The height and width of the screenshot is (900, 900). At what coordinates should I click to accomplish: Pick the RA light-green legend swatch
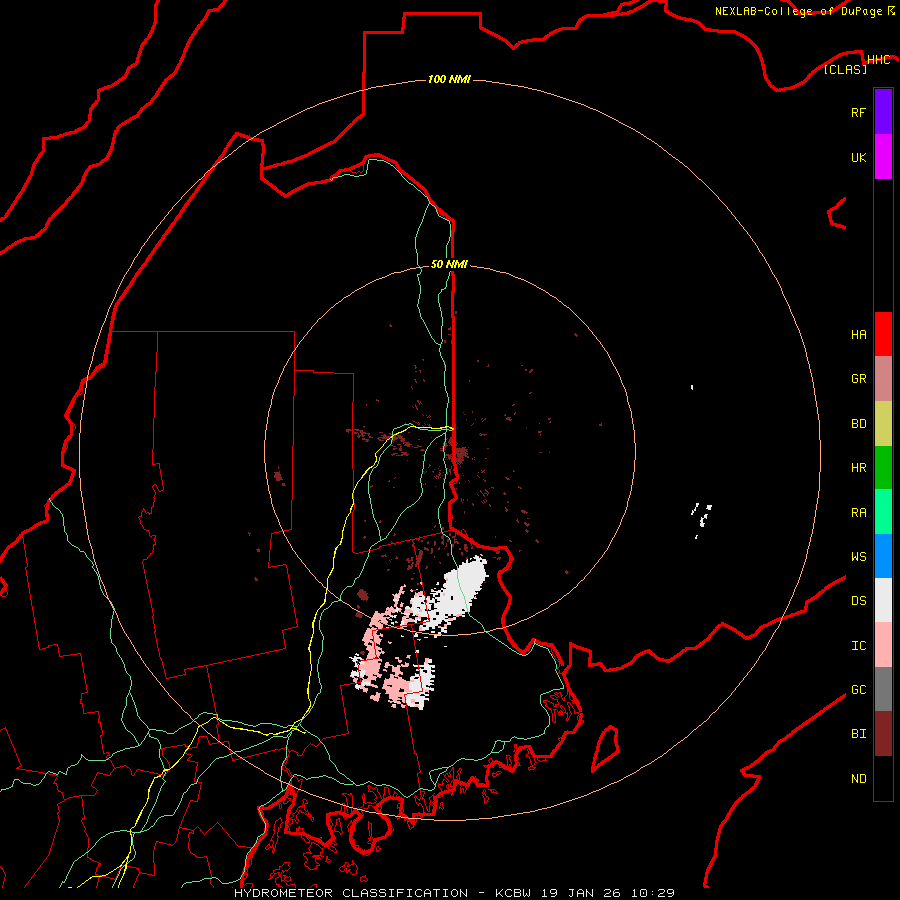[883, 512]
